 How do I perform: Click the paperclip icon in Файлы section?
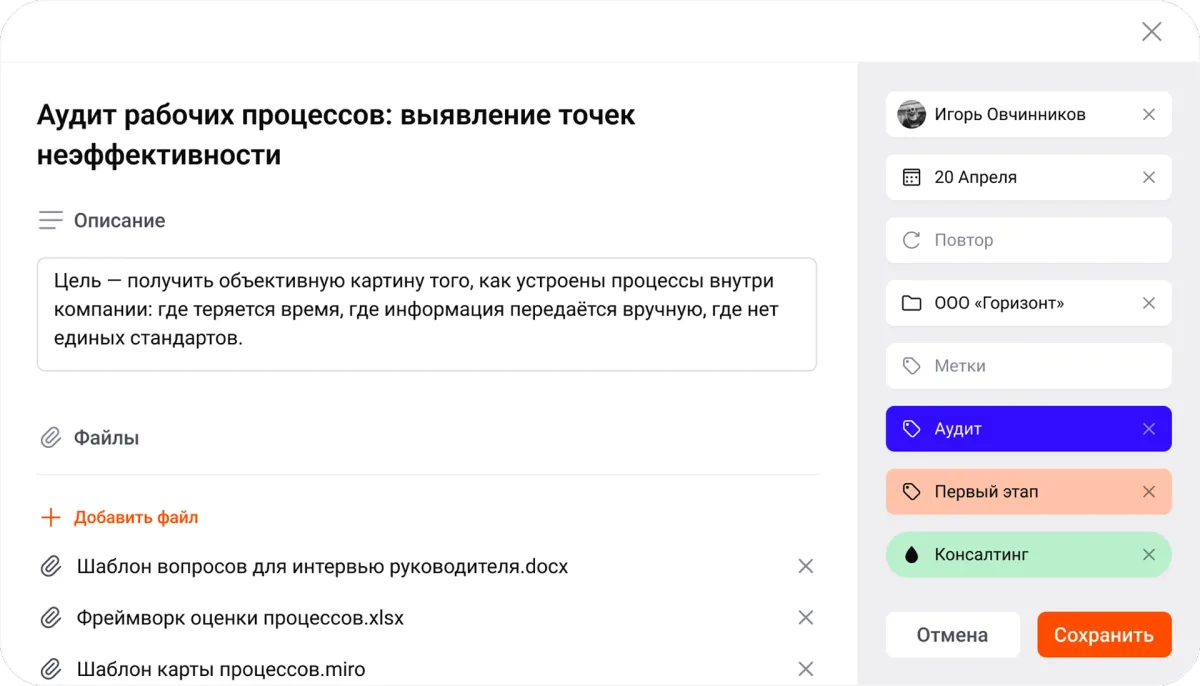point(50,437)
